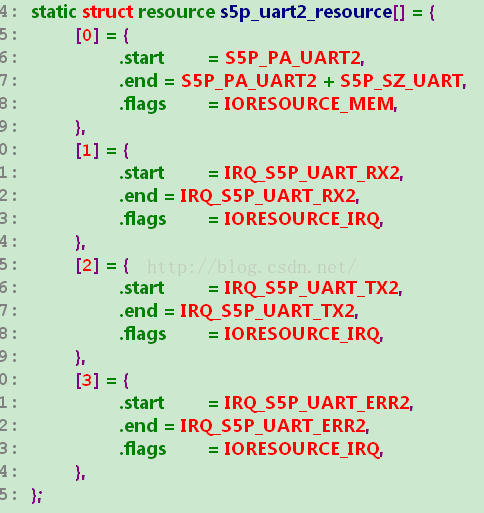The image size is (484, 513).
Task: Select the s5p_uart2_resource identifier
Action: (307, 13)
